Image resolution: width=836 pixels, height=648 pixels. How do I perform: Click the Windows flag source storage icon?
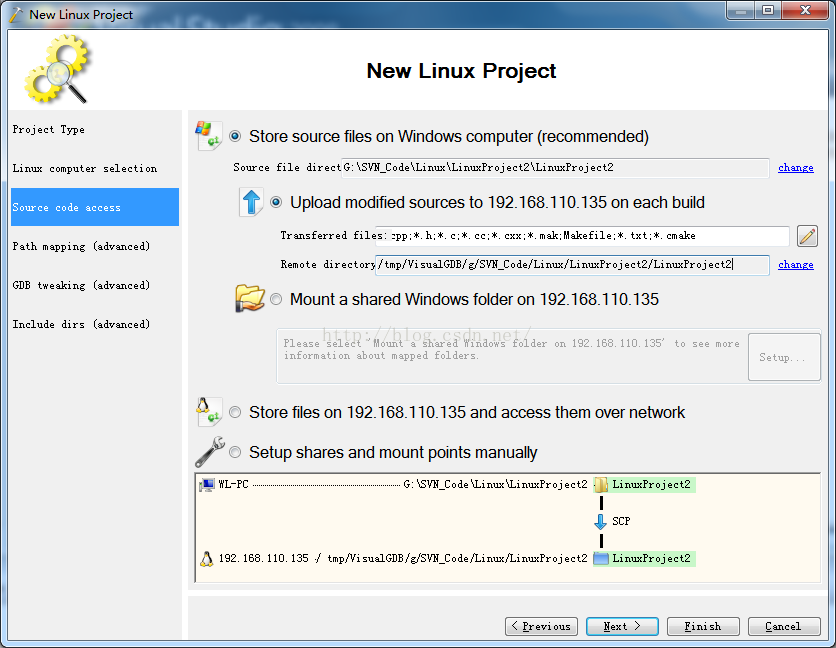(208, 135)
